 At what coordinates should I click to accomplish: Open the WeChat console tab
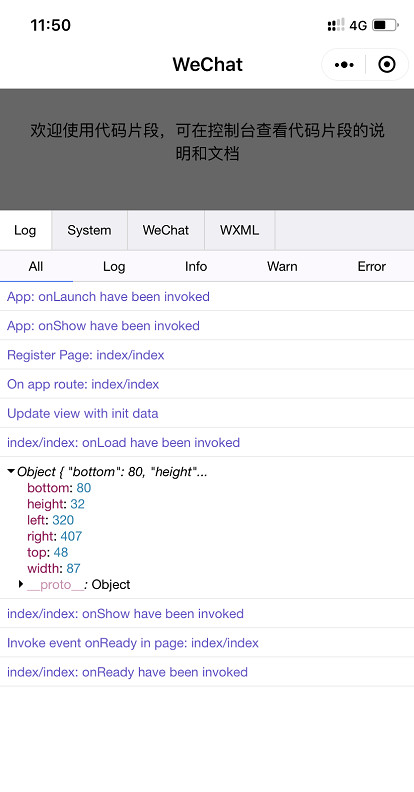click(x=166, y=230)
